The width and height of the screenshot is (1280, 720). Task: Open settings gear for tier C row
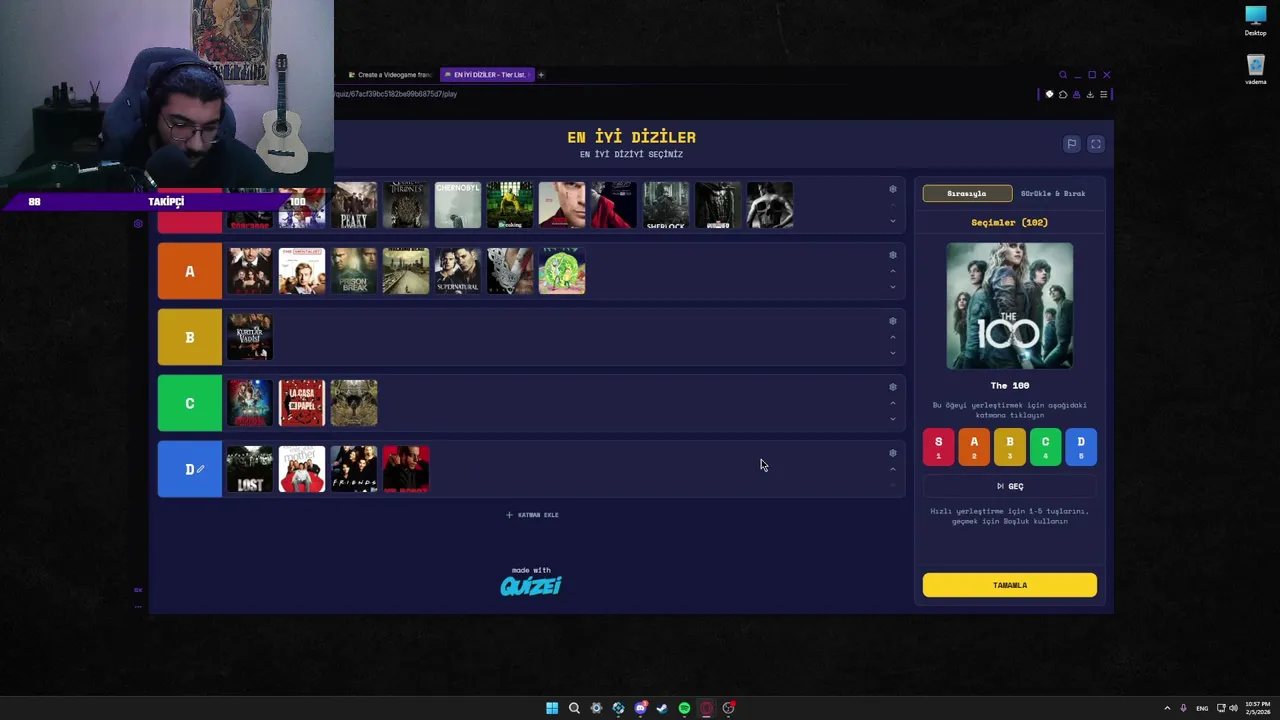(x=893, y=387)
